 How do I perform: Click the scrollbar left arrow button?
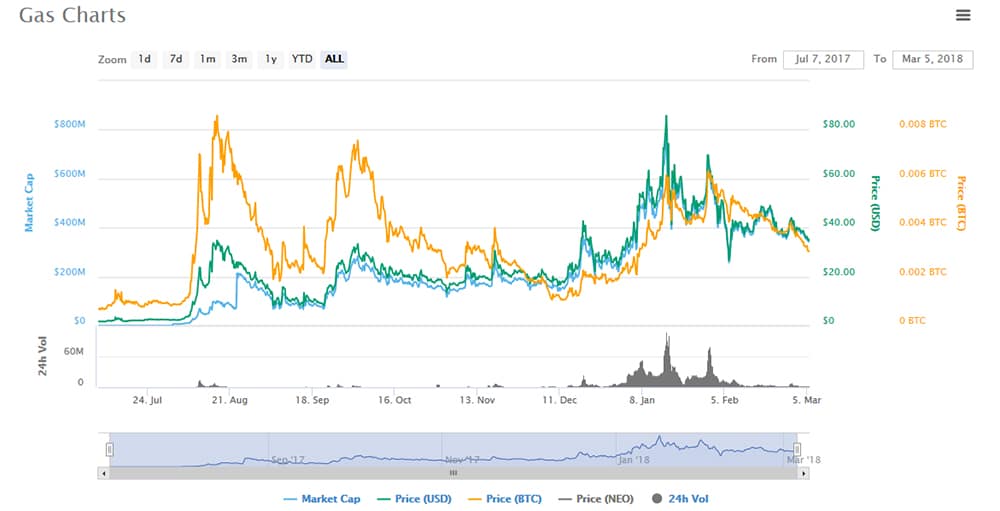103,473
